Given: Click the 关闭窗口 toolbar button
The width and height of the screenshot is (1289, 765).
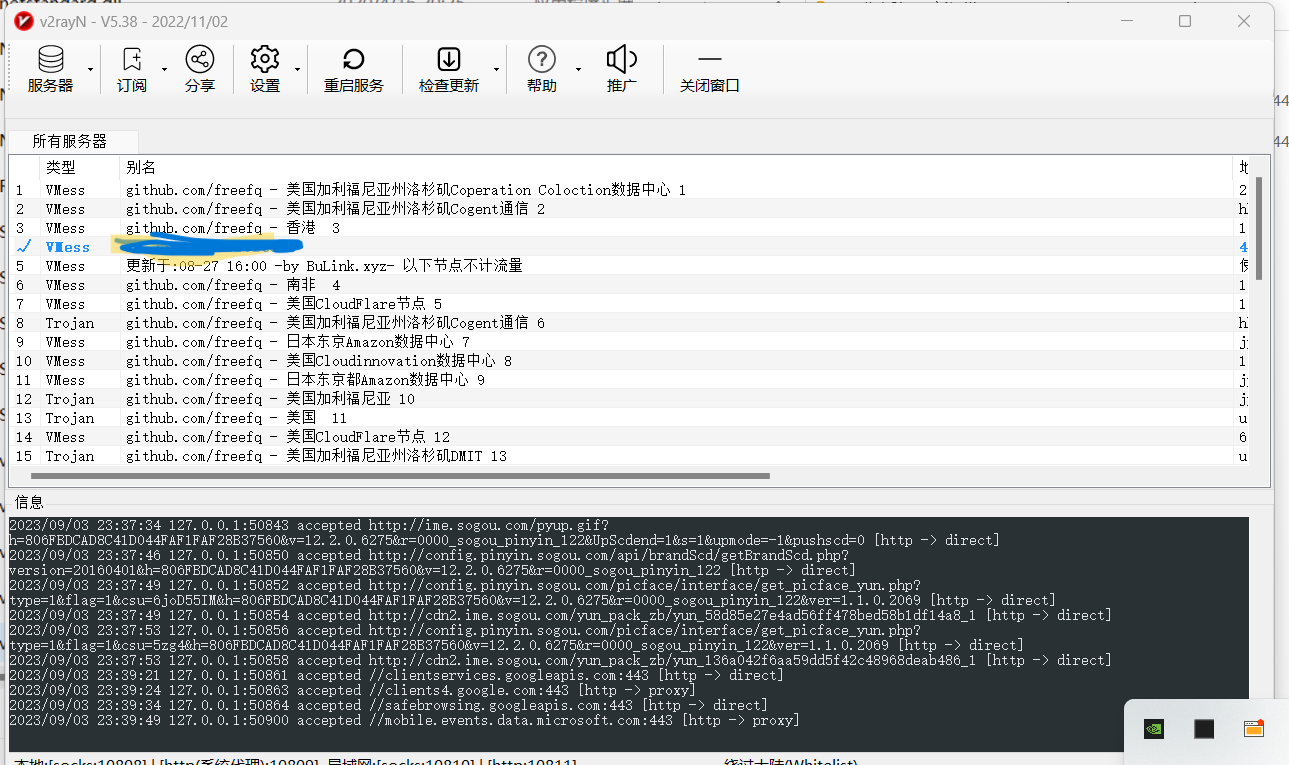Looking at the screenshot, I should point(709,70).
